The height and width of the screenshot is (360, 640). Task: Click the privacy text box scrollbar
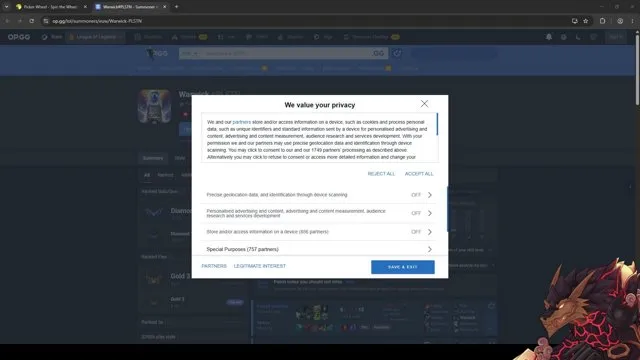pos(437,124)
